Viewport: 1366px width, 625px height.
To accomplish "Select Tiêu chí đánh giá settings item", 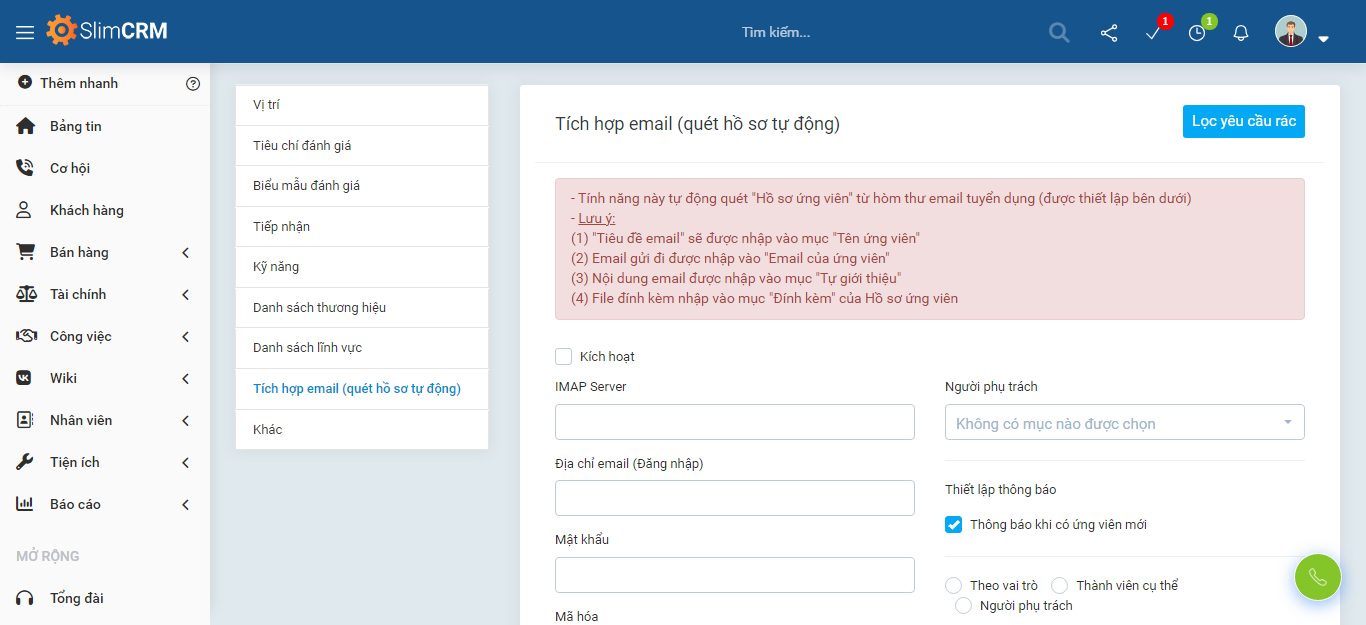I will coord(302,146).
